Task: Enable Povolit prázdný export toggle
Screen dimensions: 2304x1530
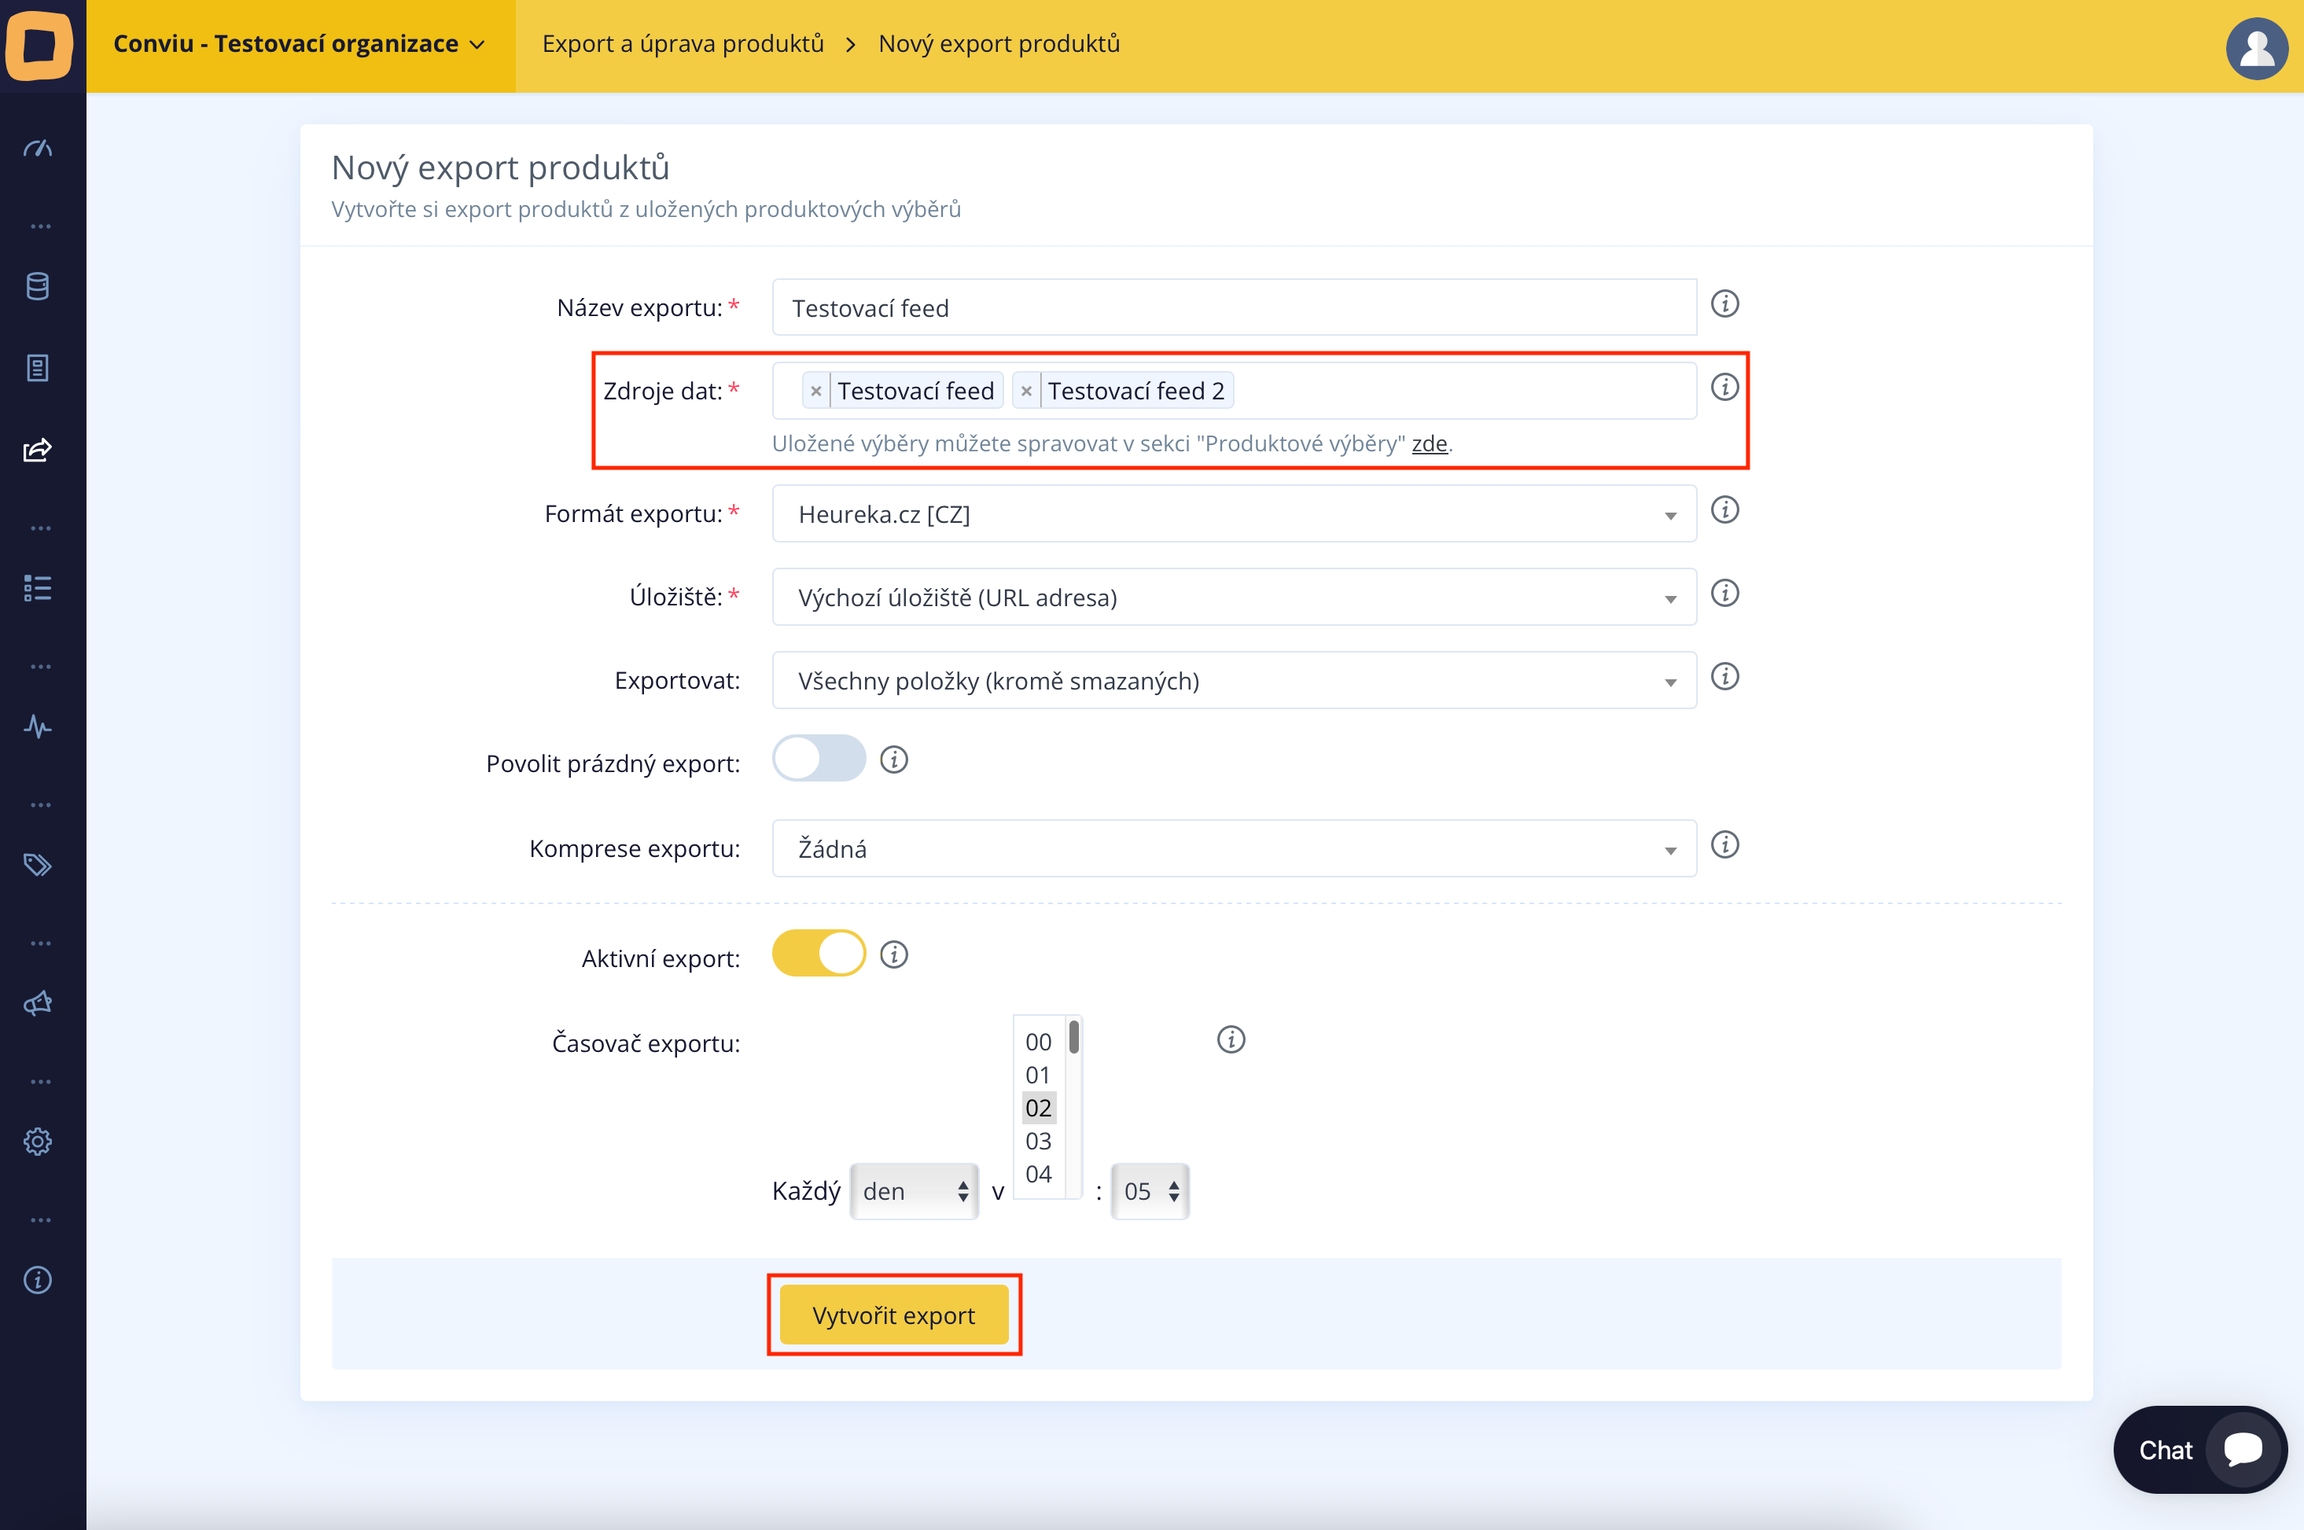Action: pyautogui.click(x=818, y=759)
